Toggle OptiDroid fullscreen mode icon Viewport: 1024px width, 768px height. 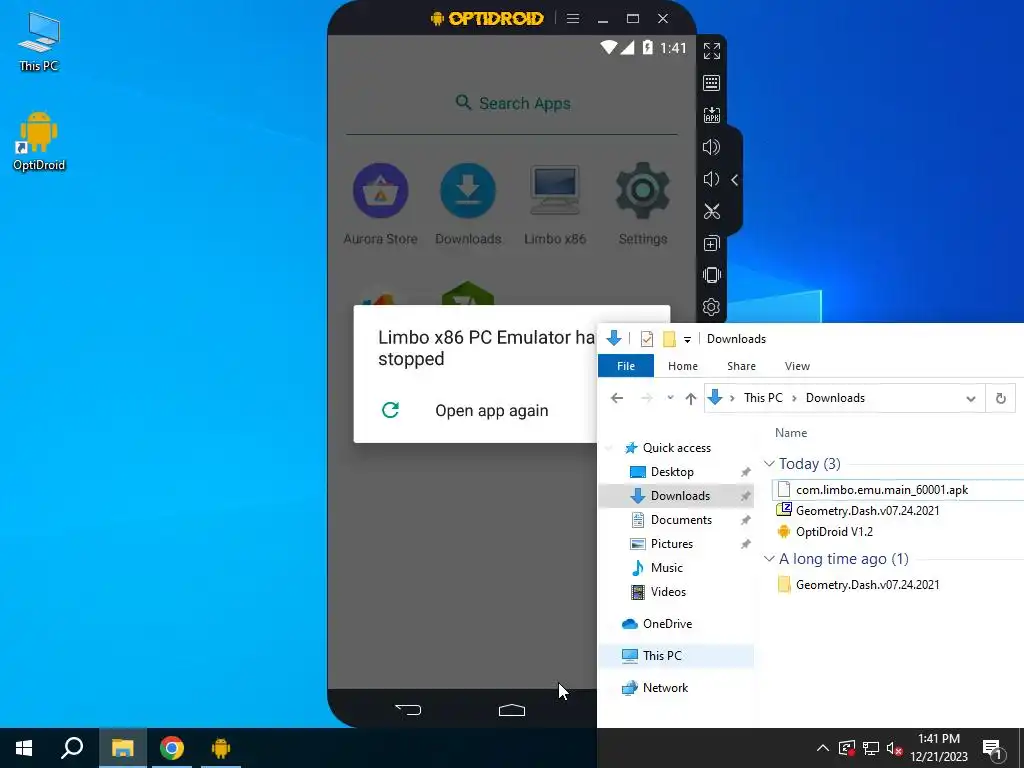(x=711, y=51)
